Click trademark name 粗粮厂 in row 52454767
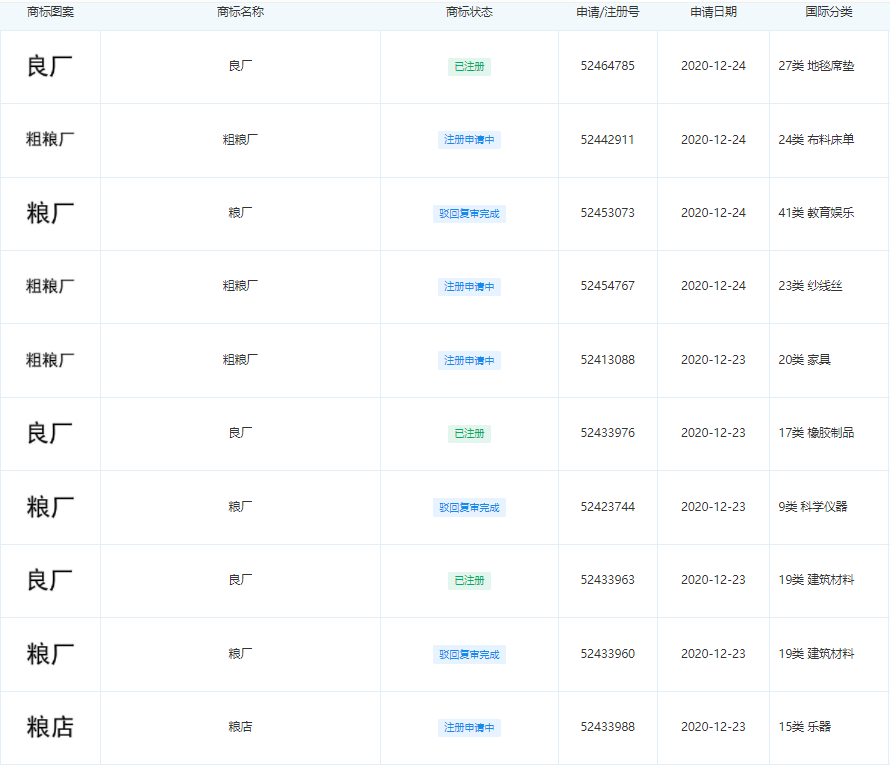 coord(240,286)
